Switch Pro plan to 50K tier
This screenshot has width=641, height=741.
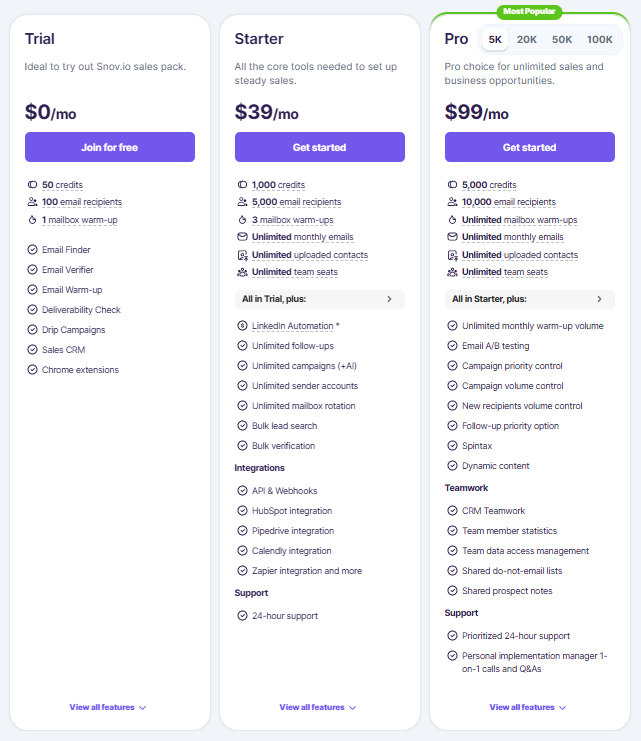tap(562, 40)
